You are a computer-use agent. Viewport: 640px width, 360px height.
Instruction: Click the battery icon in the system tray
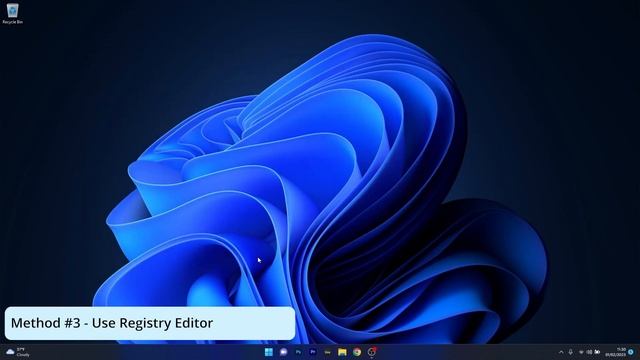click(597, 352)
